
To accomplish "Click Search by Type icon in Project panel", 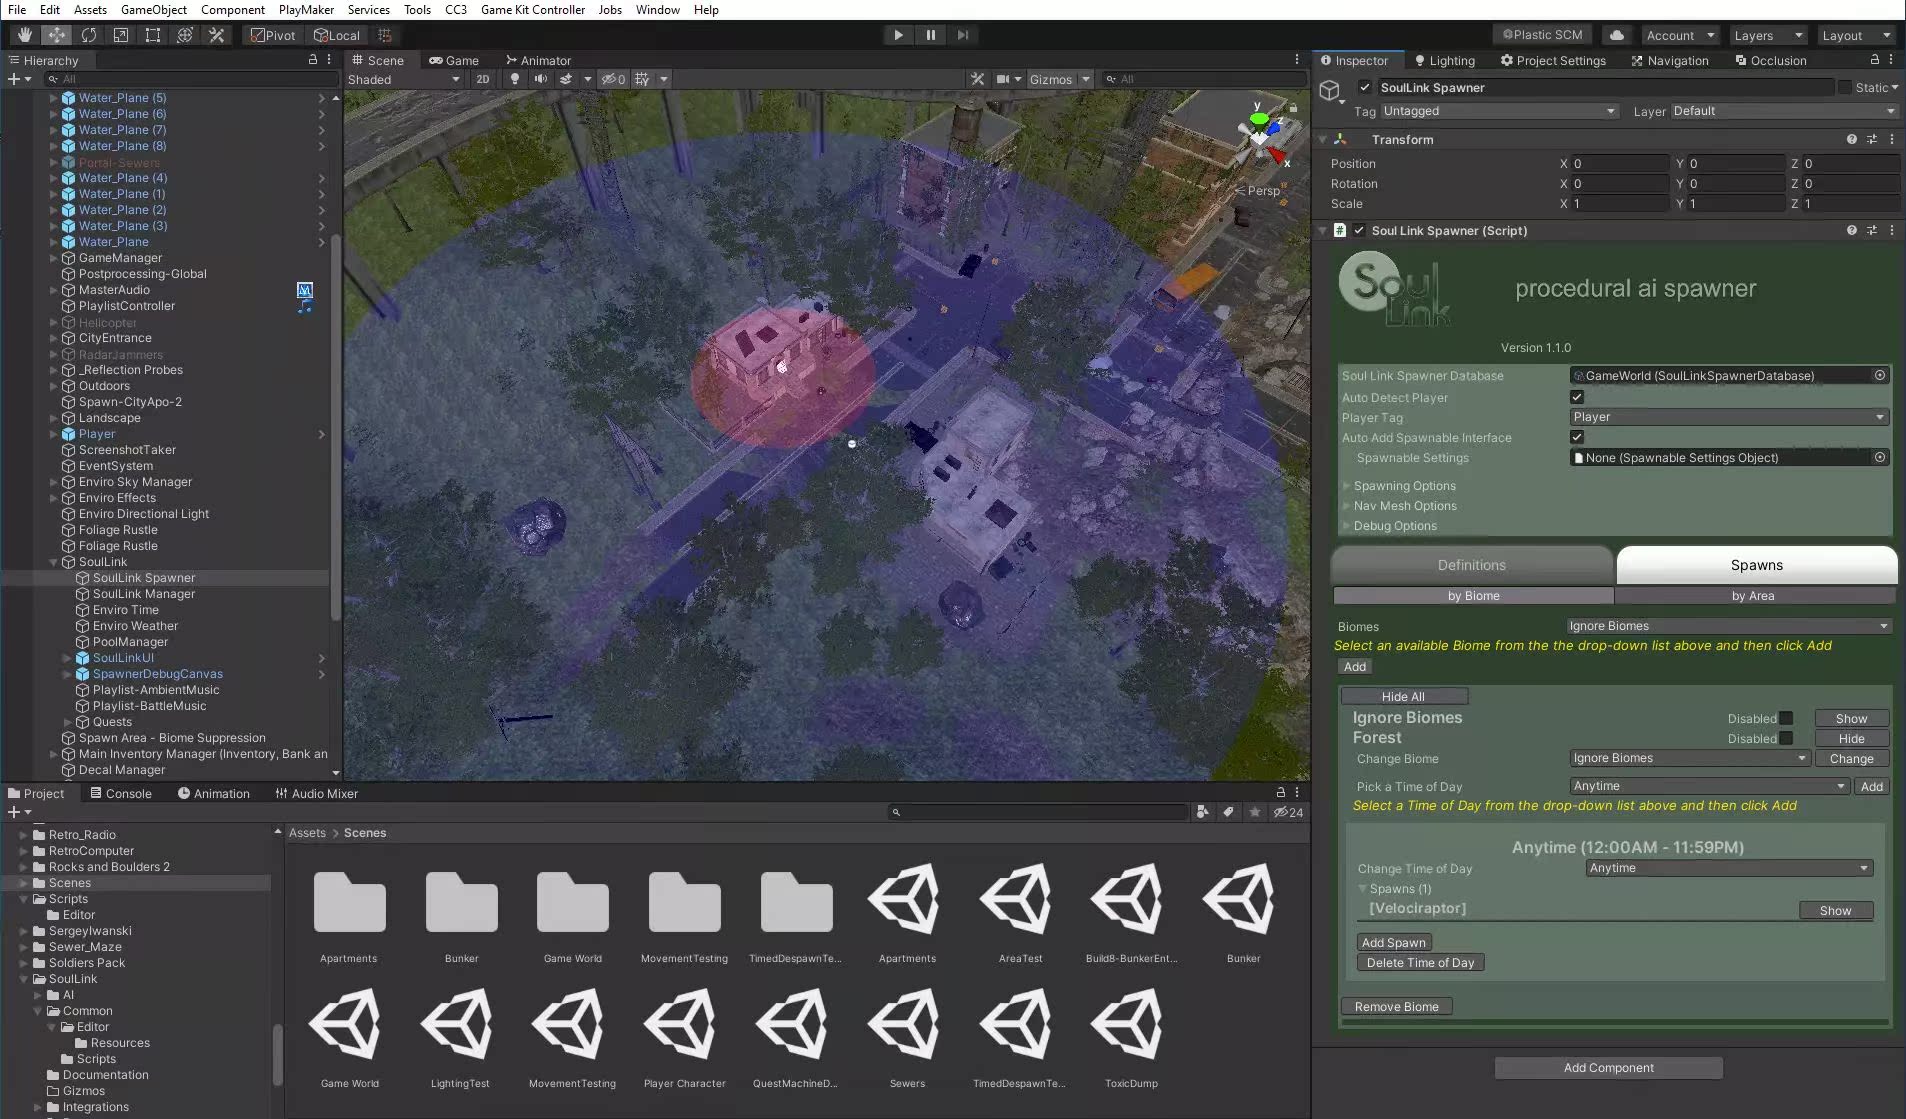I will tap(1202, 812).
